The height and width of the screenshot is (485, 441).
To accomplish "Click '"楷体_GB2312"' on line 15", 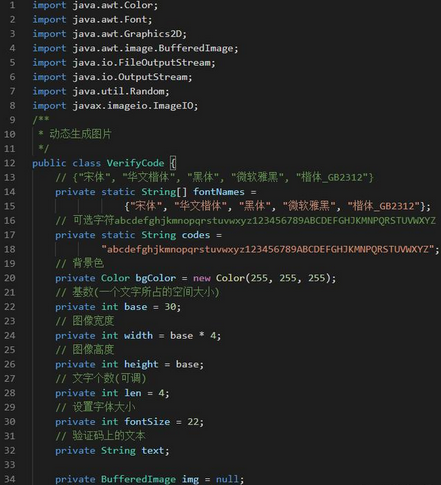I will point(384,206).
